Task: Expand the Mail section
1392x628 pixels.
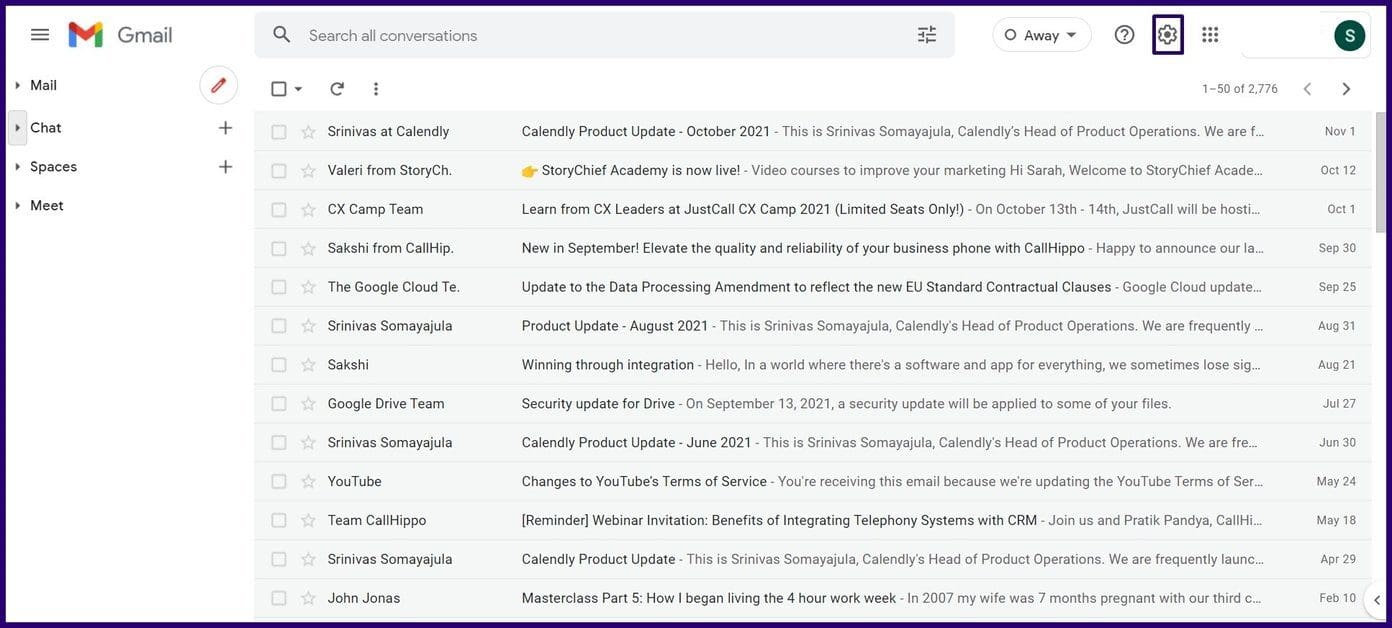Action: 17,86
